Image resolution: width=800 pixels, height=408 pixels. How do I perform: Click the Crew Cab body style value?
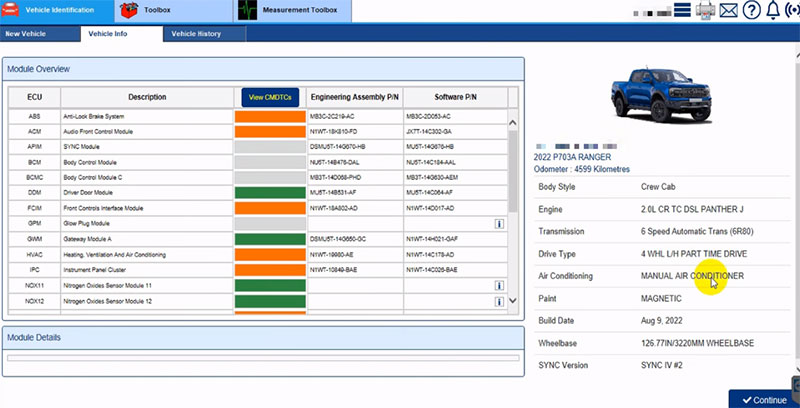[658, 187]
